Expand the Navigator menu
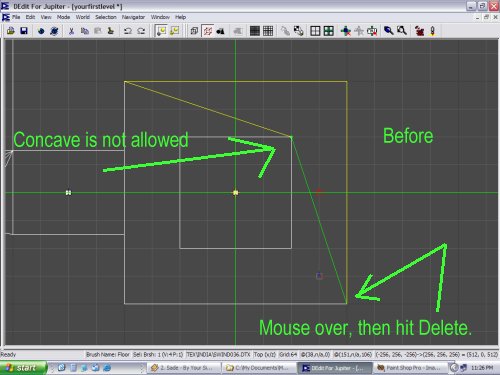Image resolution: width=500 pixels, height=375 pixels. [x=133, y=17]
